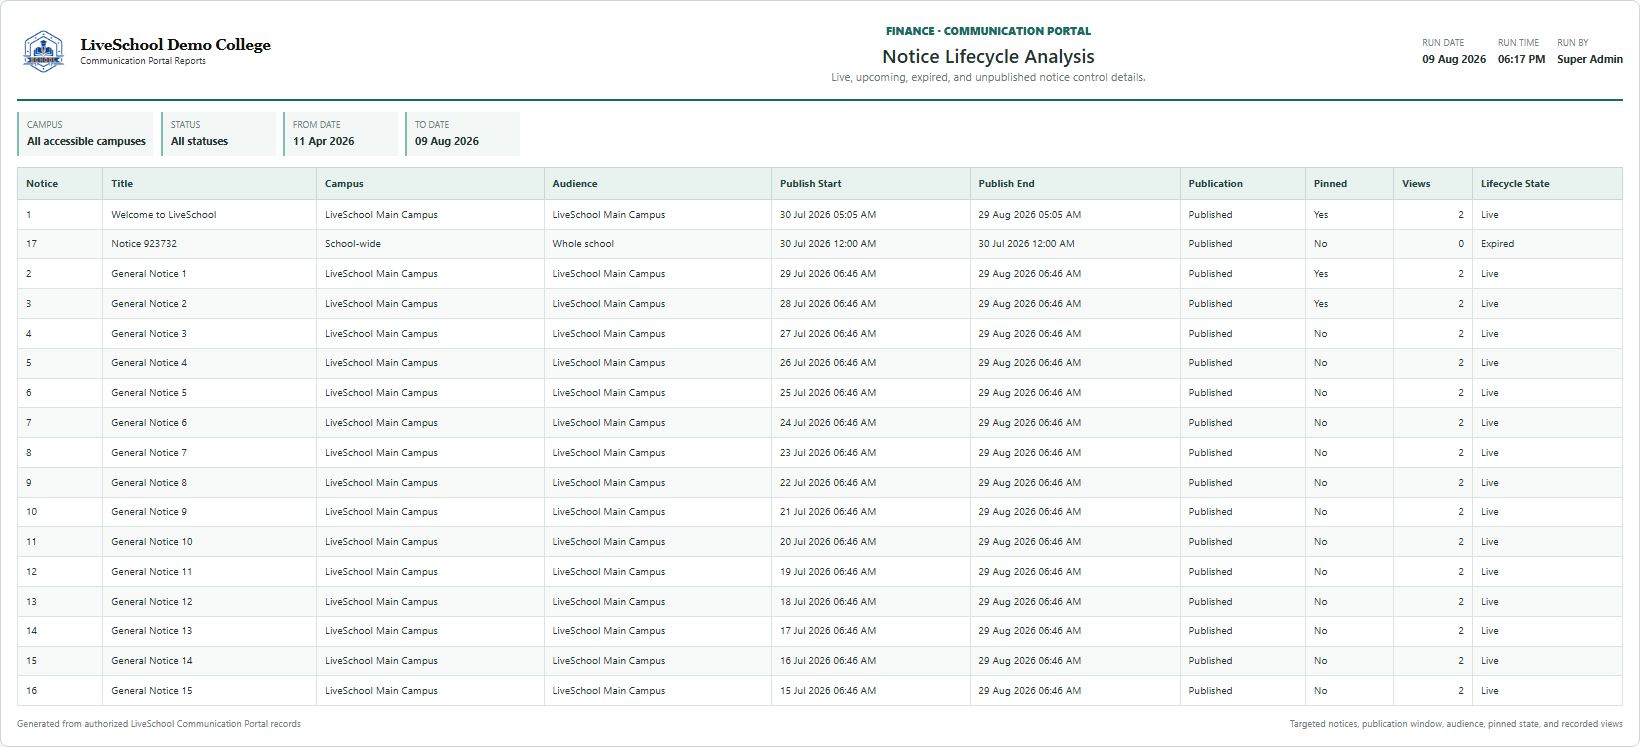Screen dimensions: 1640x748
Task: Click the Run Time value 06:17 PM
Action: 1521,60
